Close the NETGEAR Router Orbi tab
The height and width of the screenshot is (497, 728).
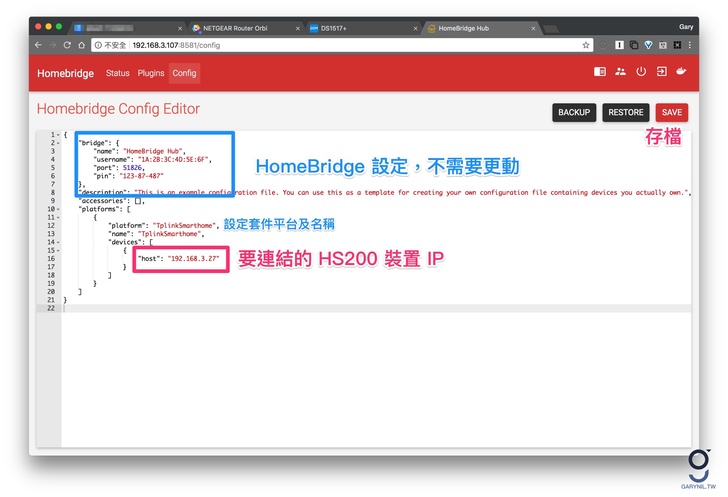coord(298,28)
